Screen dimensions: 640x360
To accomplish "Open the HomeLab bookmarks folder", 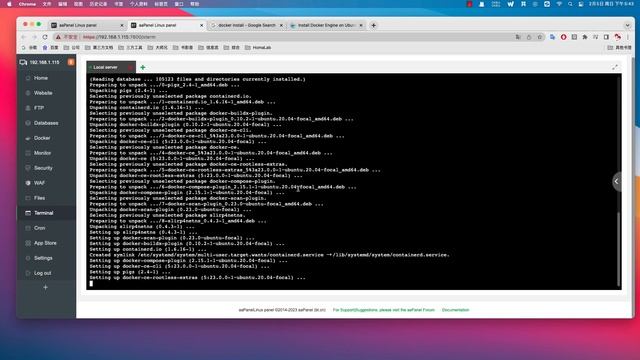I will click(x=258, y=48).
